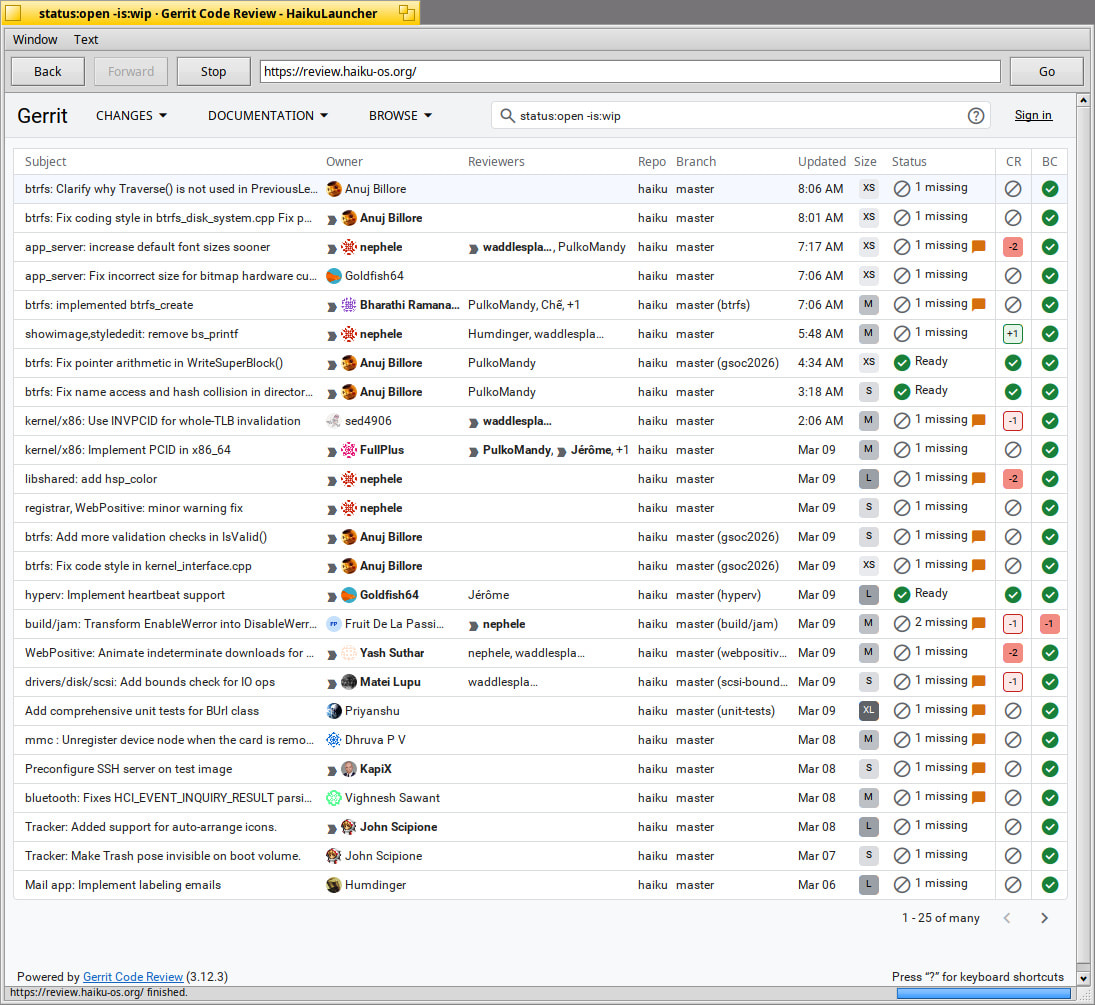
Task: Click the search help question mark icon
Action: [976, 116]
